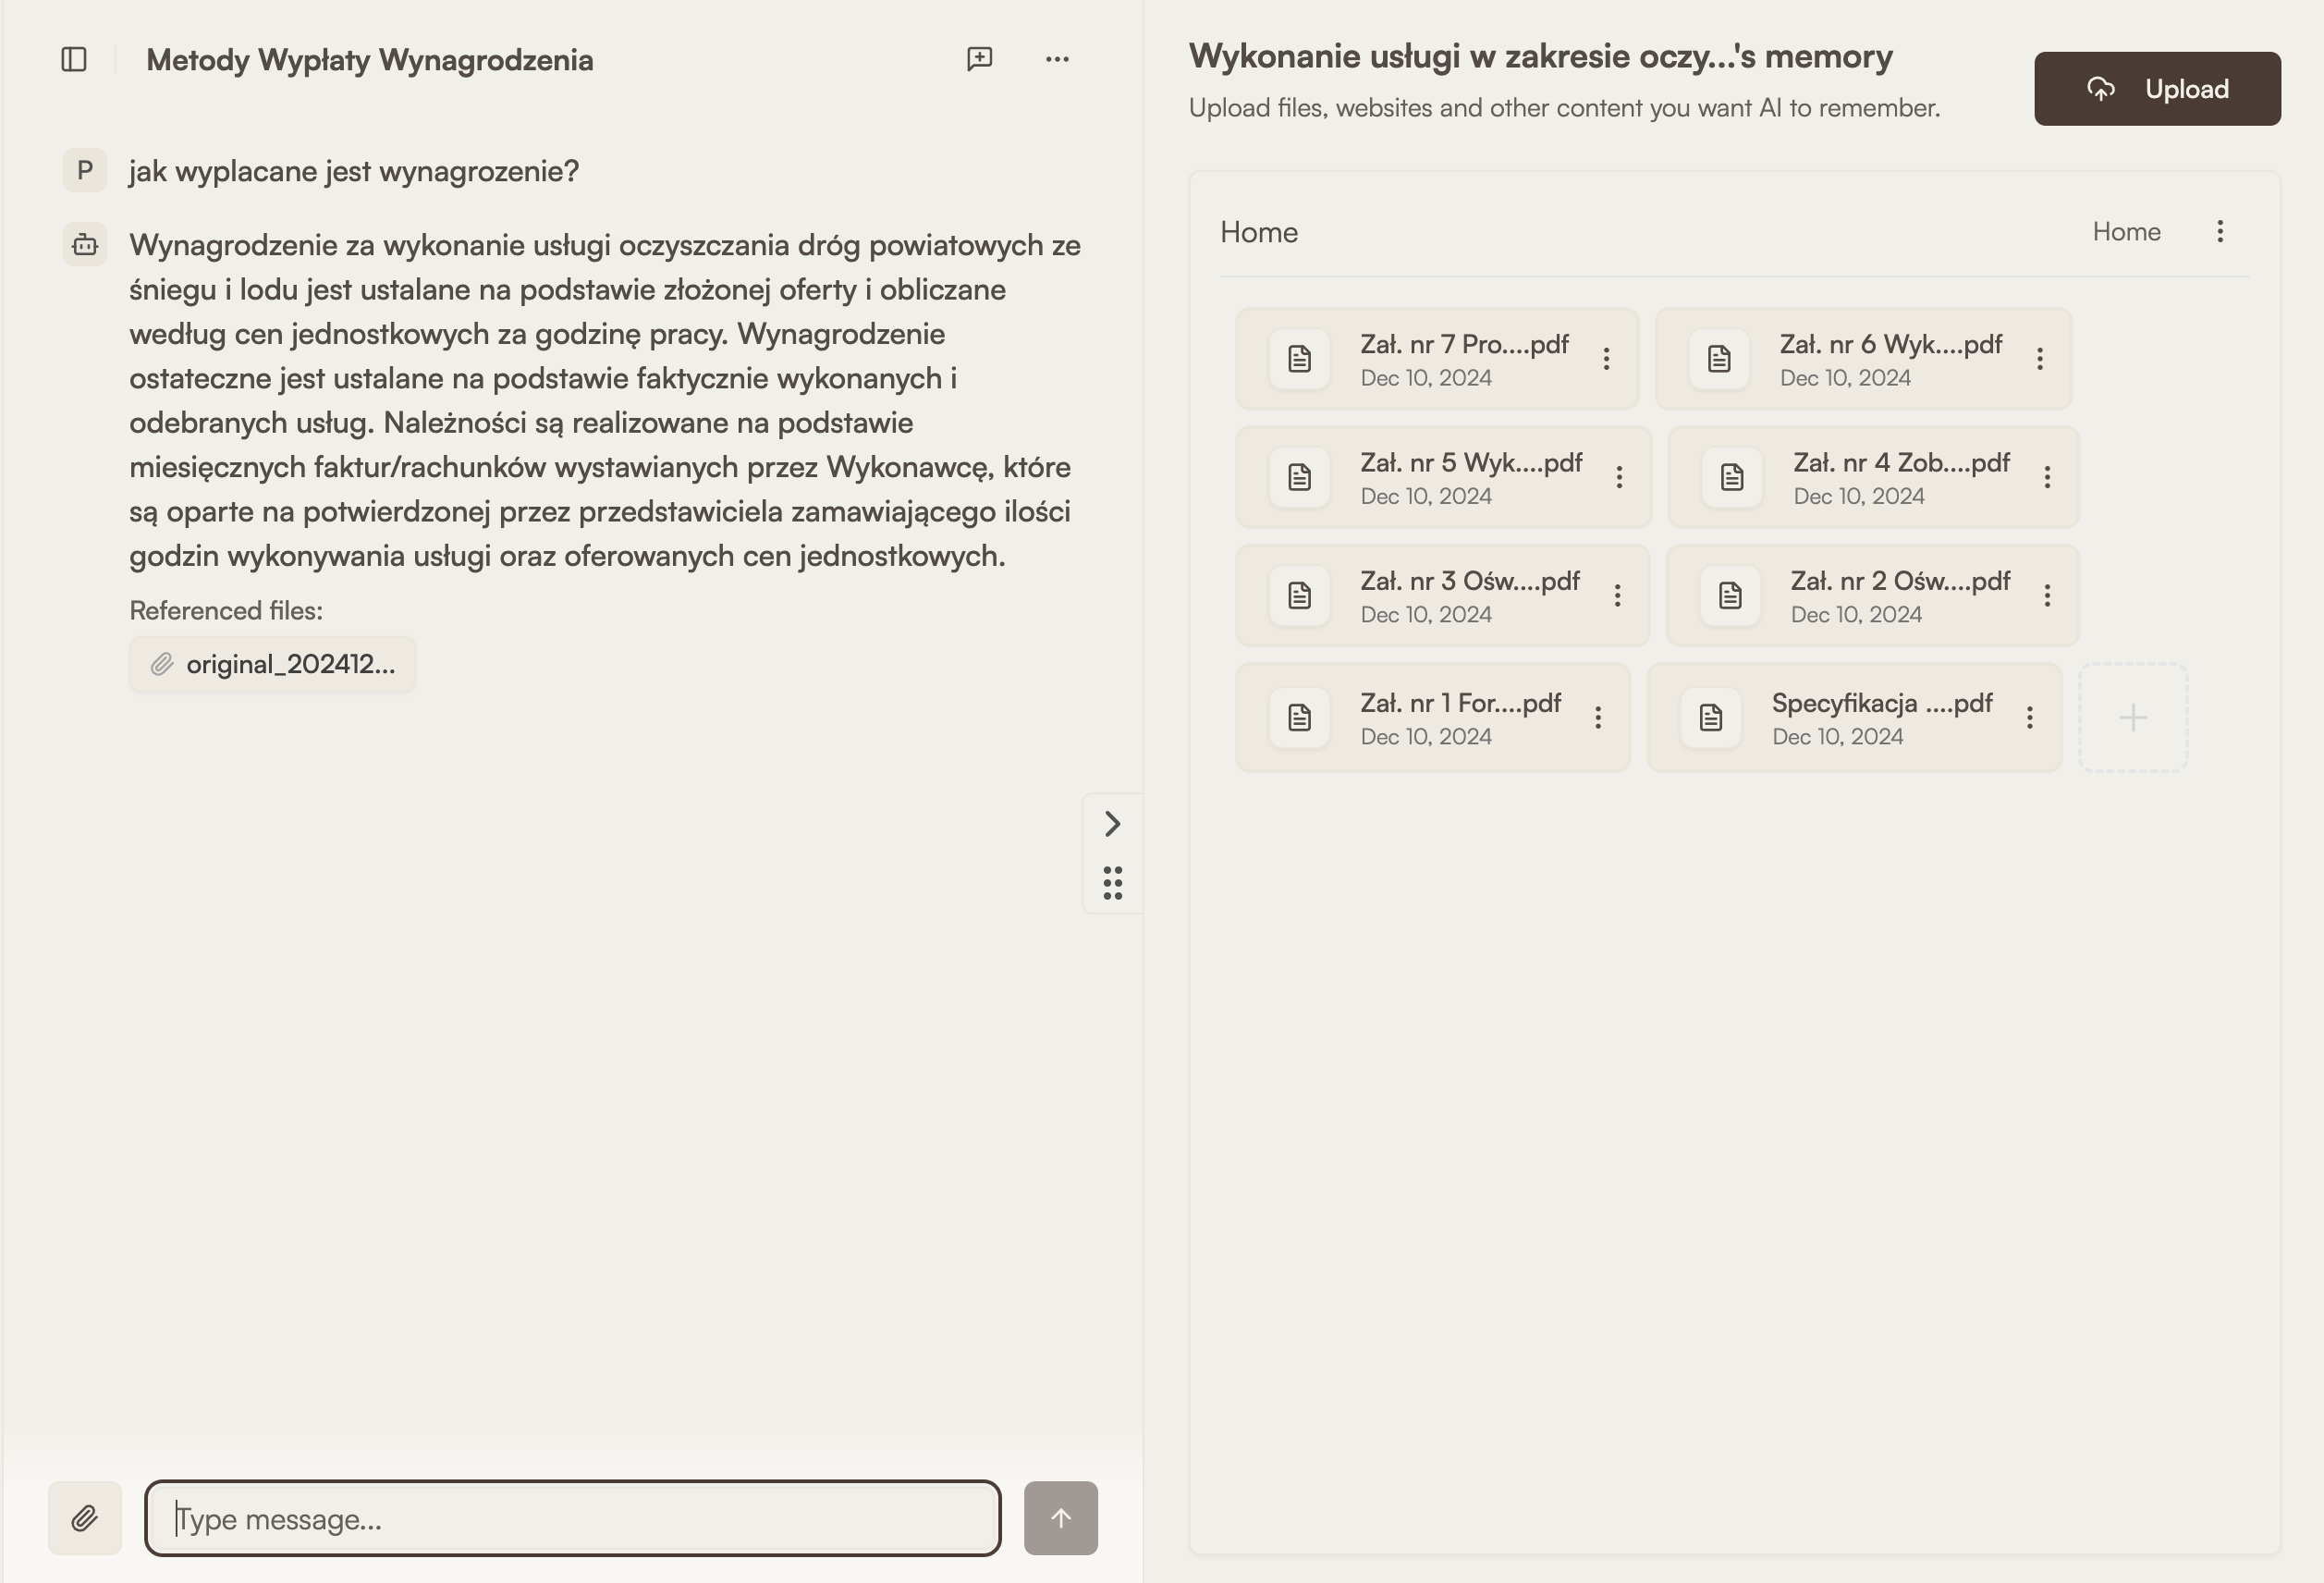This screenshot has width=2324, height=1583.
Task: Click the feedback comment icon next to title
Action: [978, 59]
